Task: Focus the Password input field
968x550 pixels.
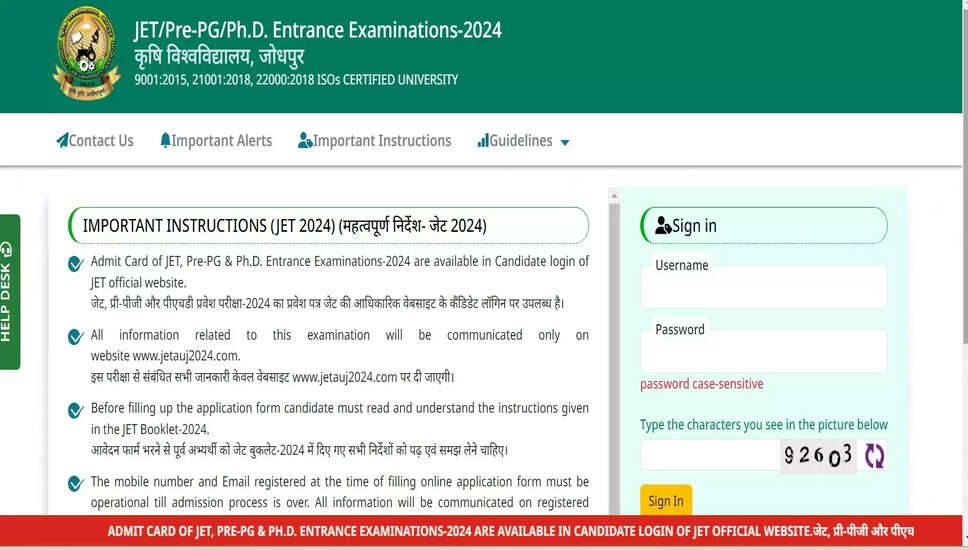Action: (x=763, y=353)
